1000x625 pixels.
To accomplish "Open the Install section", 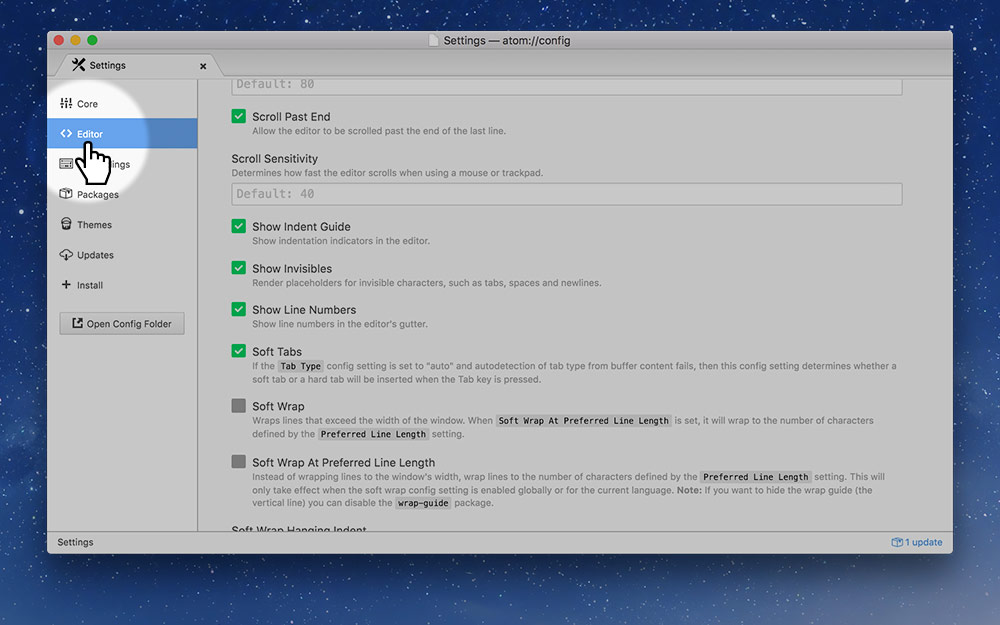I will click(122, 285).
